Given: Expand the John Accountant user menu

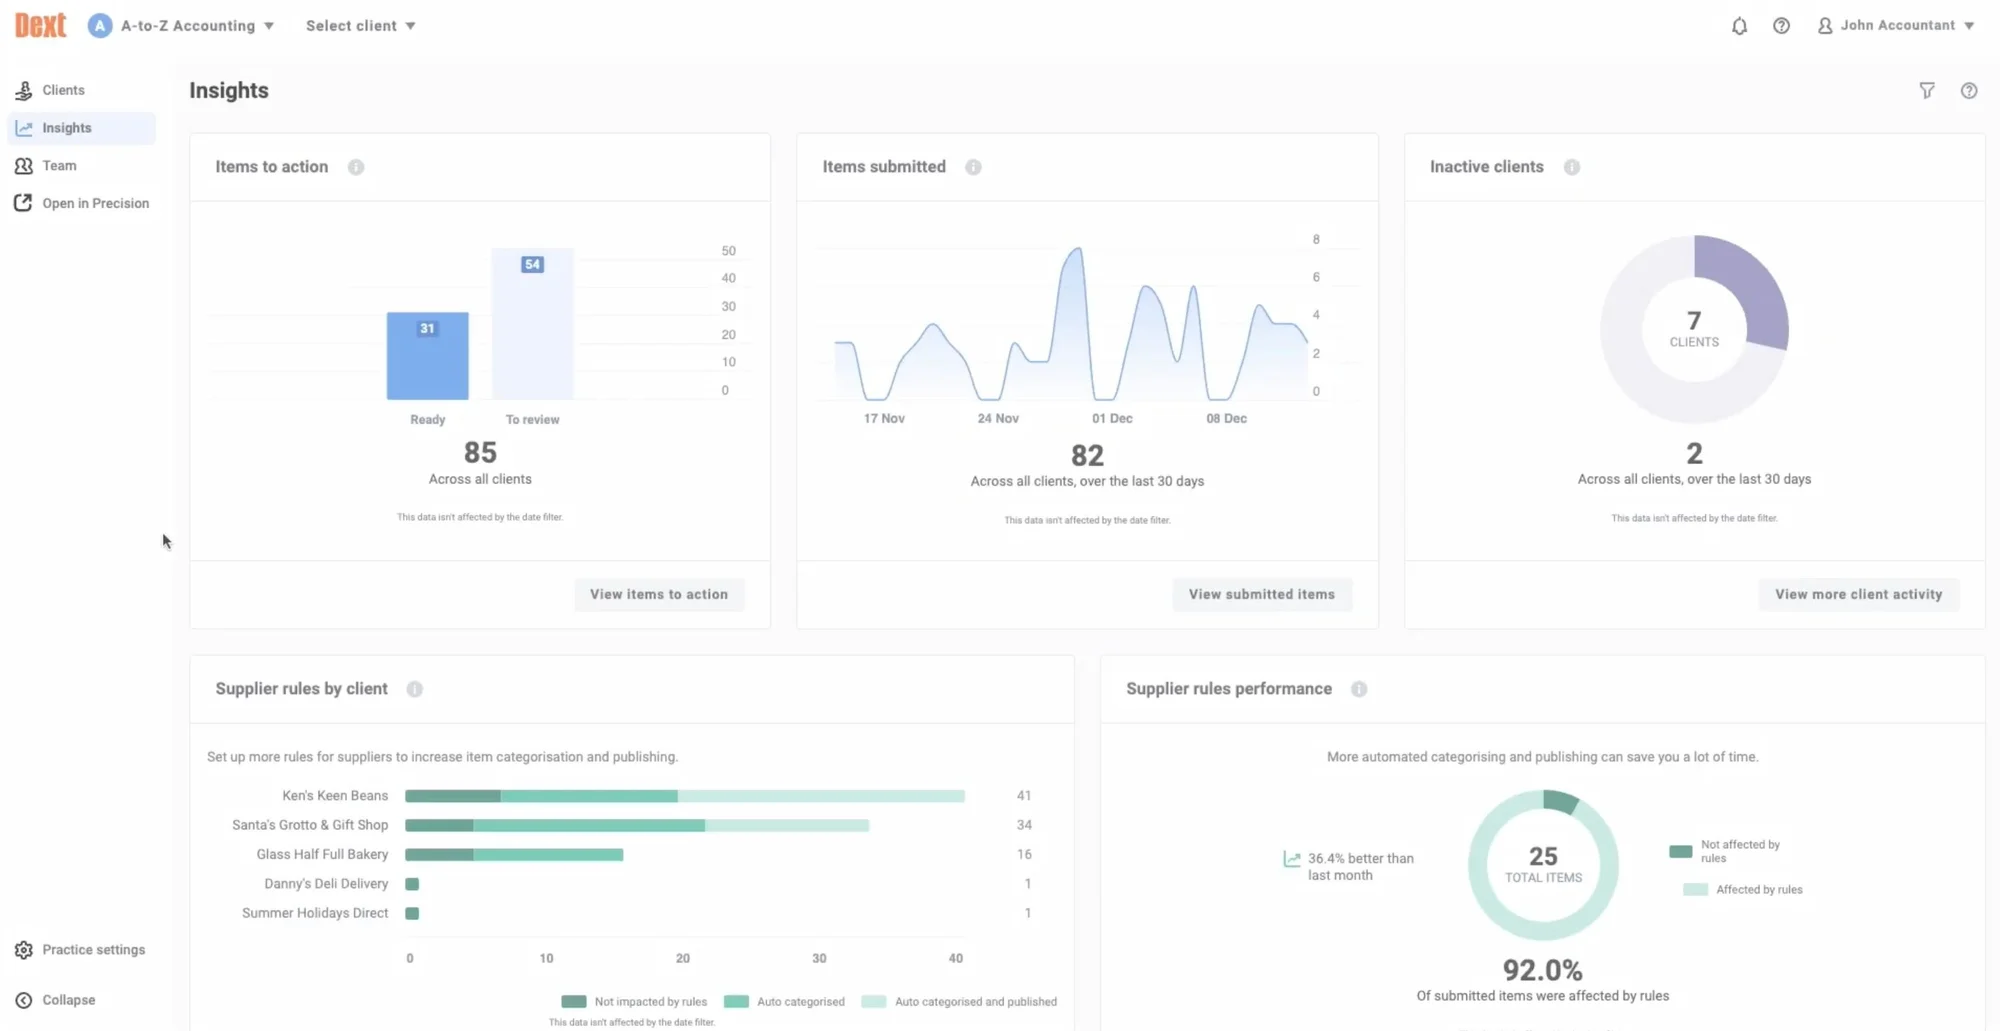Looking at the screenshot, I should point(1896,26).
